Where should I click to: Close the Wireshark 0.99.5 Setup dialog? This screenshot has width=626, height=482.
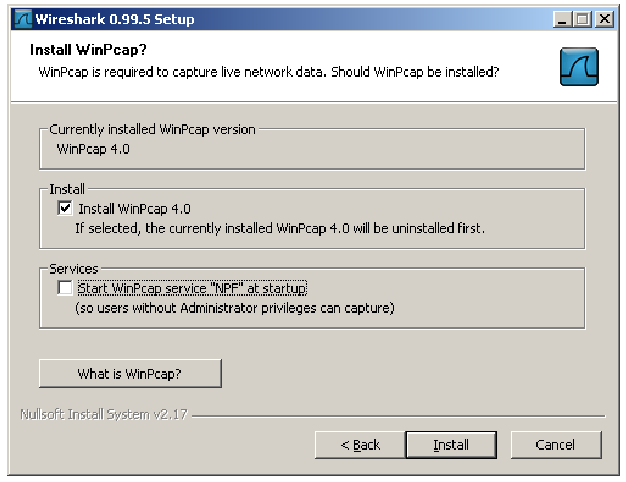click(x=604, y=19)
